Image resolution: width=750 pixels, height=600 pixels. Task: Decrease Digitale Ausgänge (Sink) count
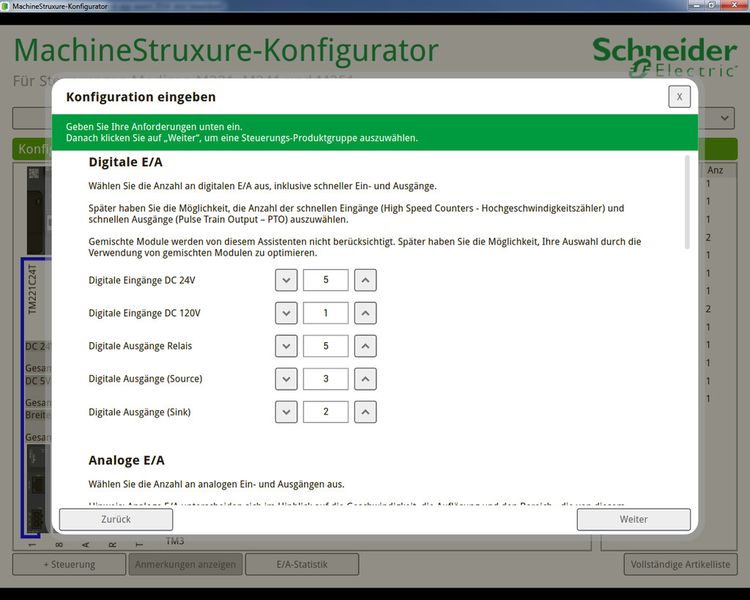286,412
